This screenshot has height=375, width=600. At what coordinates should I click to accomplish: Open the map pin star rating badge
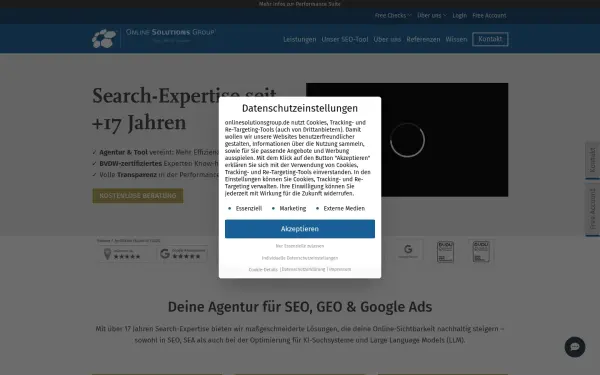point(123,254)
